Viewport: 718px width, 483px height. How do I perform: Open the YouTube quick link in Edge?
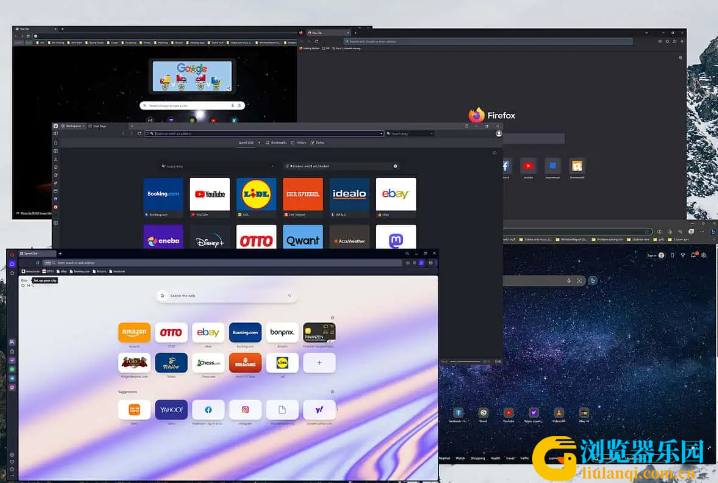click(x=508, y=414)
